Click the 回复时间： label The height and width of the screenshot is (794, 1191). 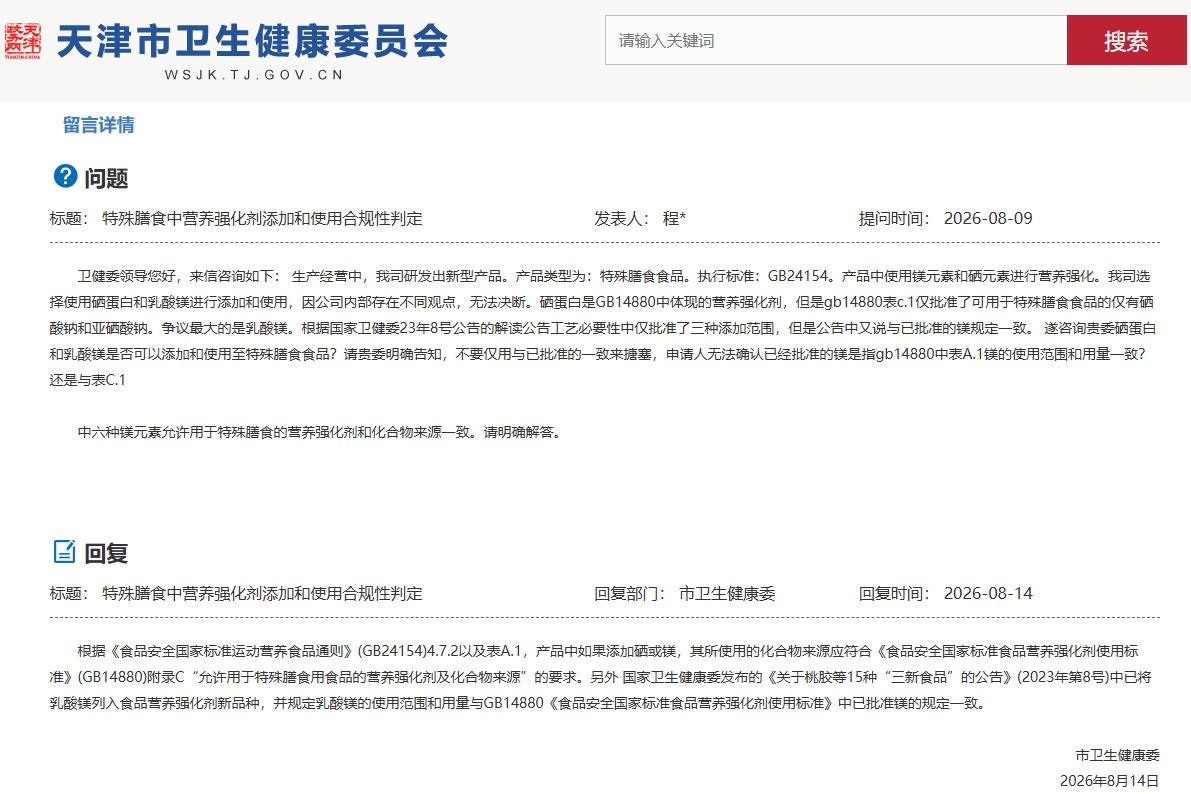click(x=895, y=594)
